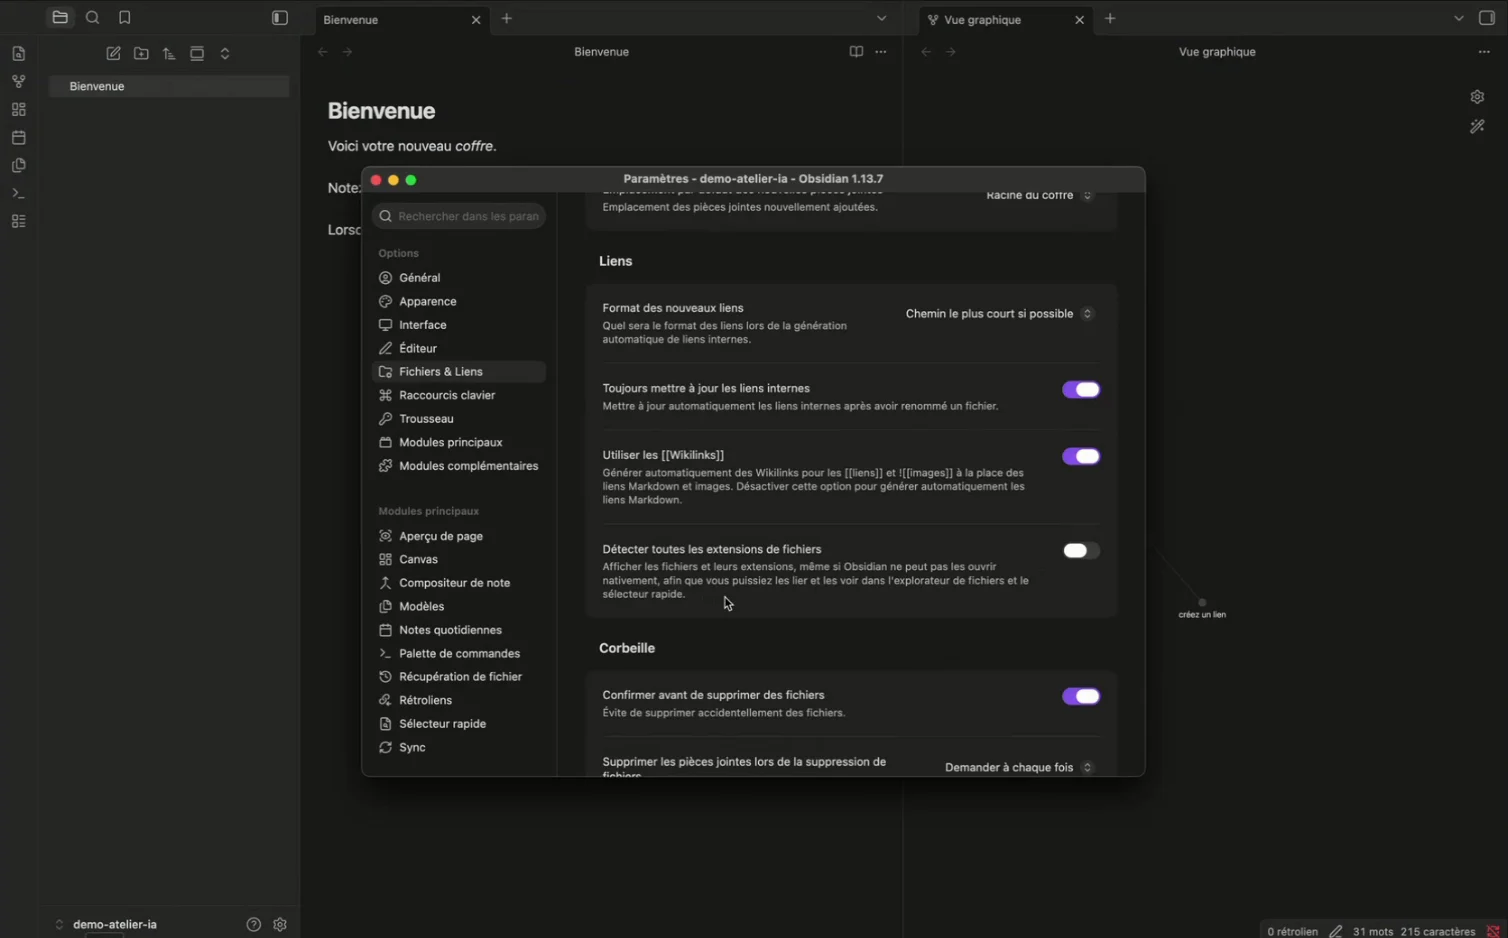Create new canvas icon in left ribbon
This screenshot has height=938, width=1508.
18,109
